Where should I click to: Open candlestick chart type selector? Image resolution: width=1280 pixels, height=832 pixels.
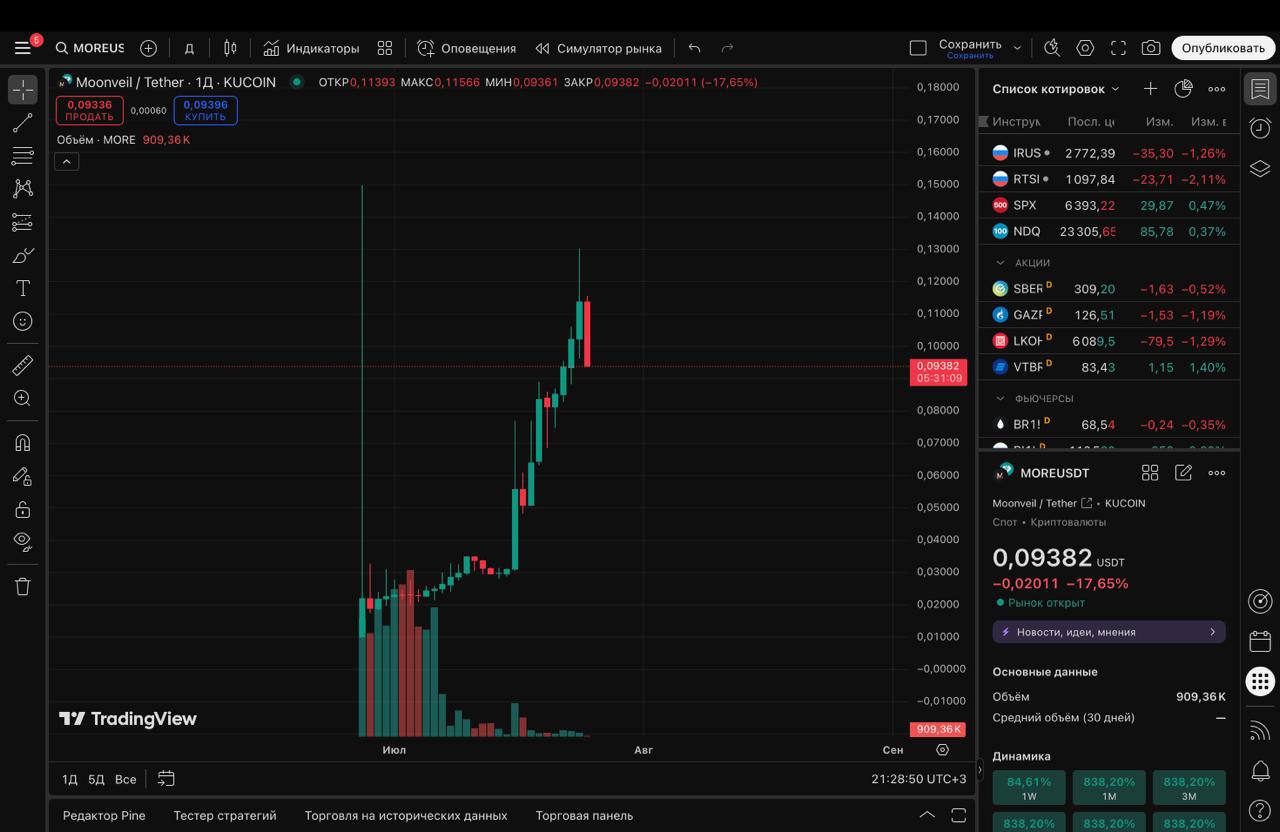tap(230, 48)
